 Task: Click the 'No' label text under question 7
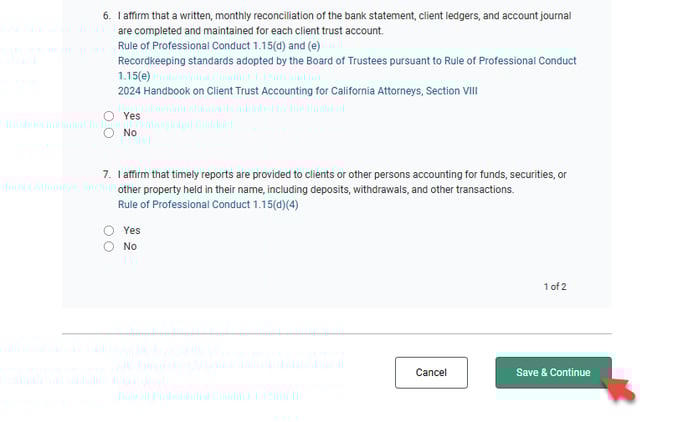coord(130,246)
